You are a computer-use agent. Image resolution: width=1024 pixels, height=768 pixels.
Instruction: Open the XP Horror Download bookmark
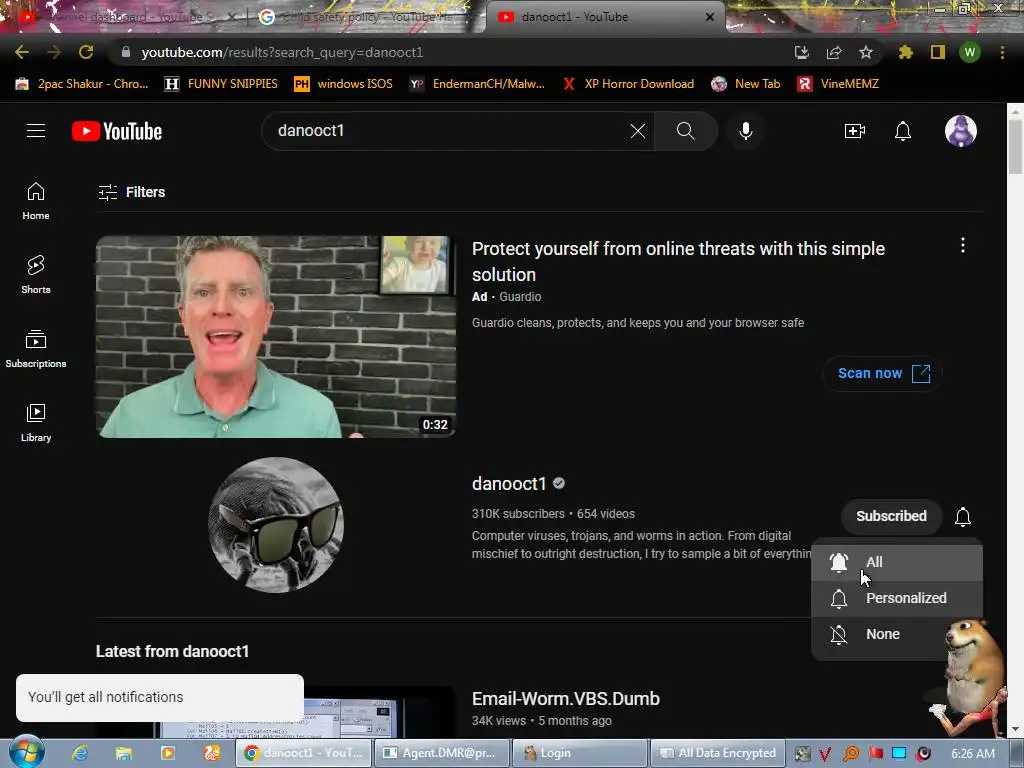pyautogui.click(x=628, y=84)
